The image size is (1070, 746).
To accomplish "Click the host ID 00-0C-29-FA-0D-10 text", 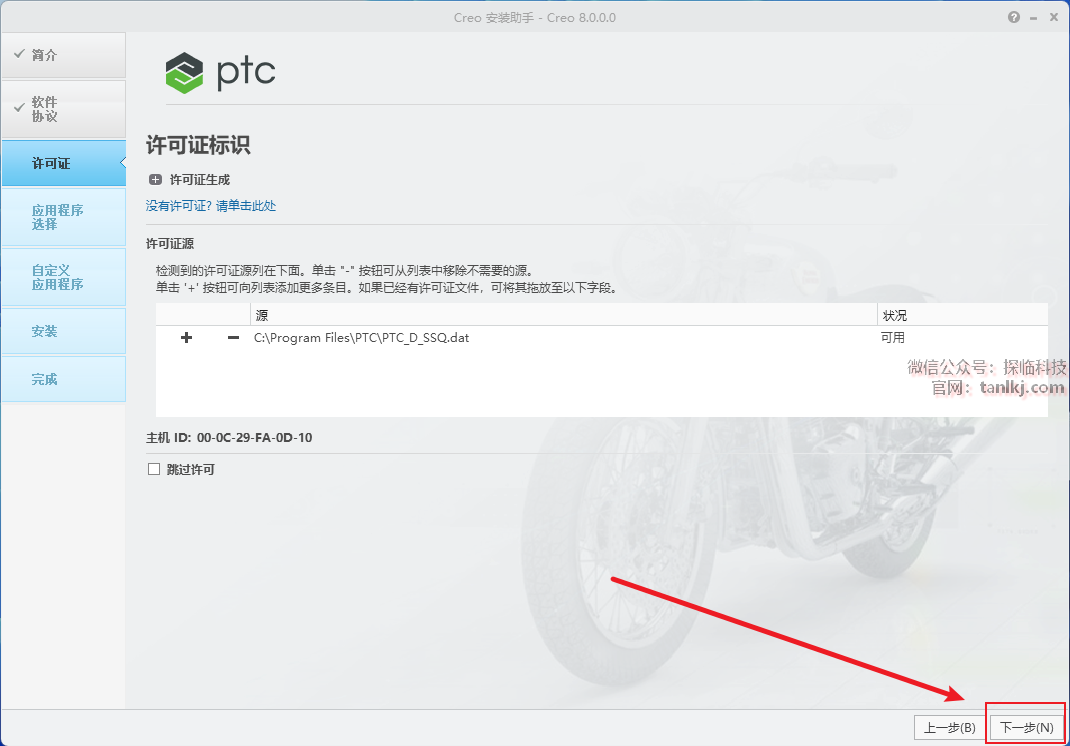I will click(255, 437).
